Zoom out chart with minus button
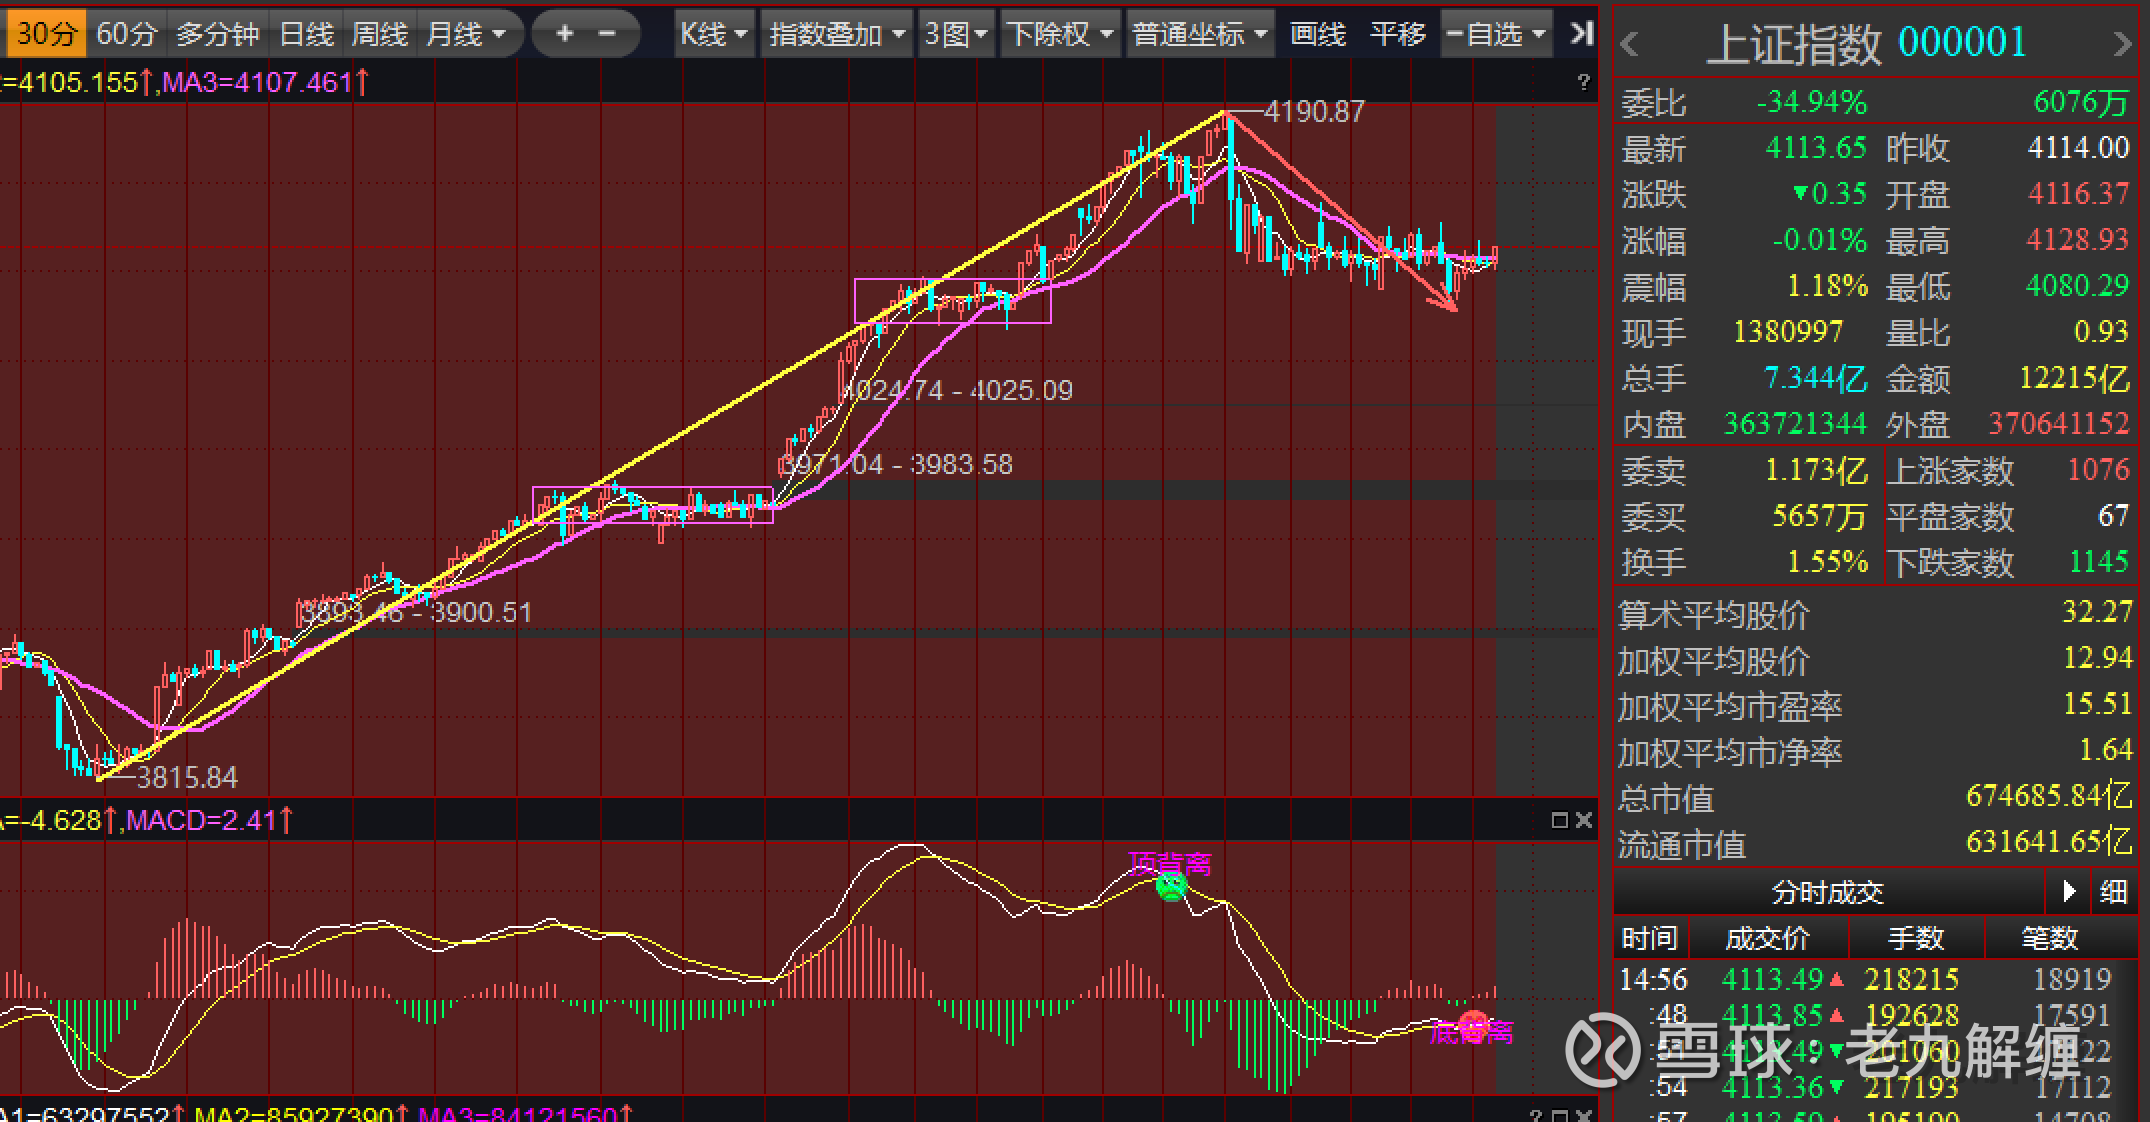Screen dimensions: 2150x1122 click(x=607, y=34)
